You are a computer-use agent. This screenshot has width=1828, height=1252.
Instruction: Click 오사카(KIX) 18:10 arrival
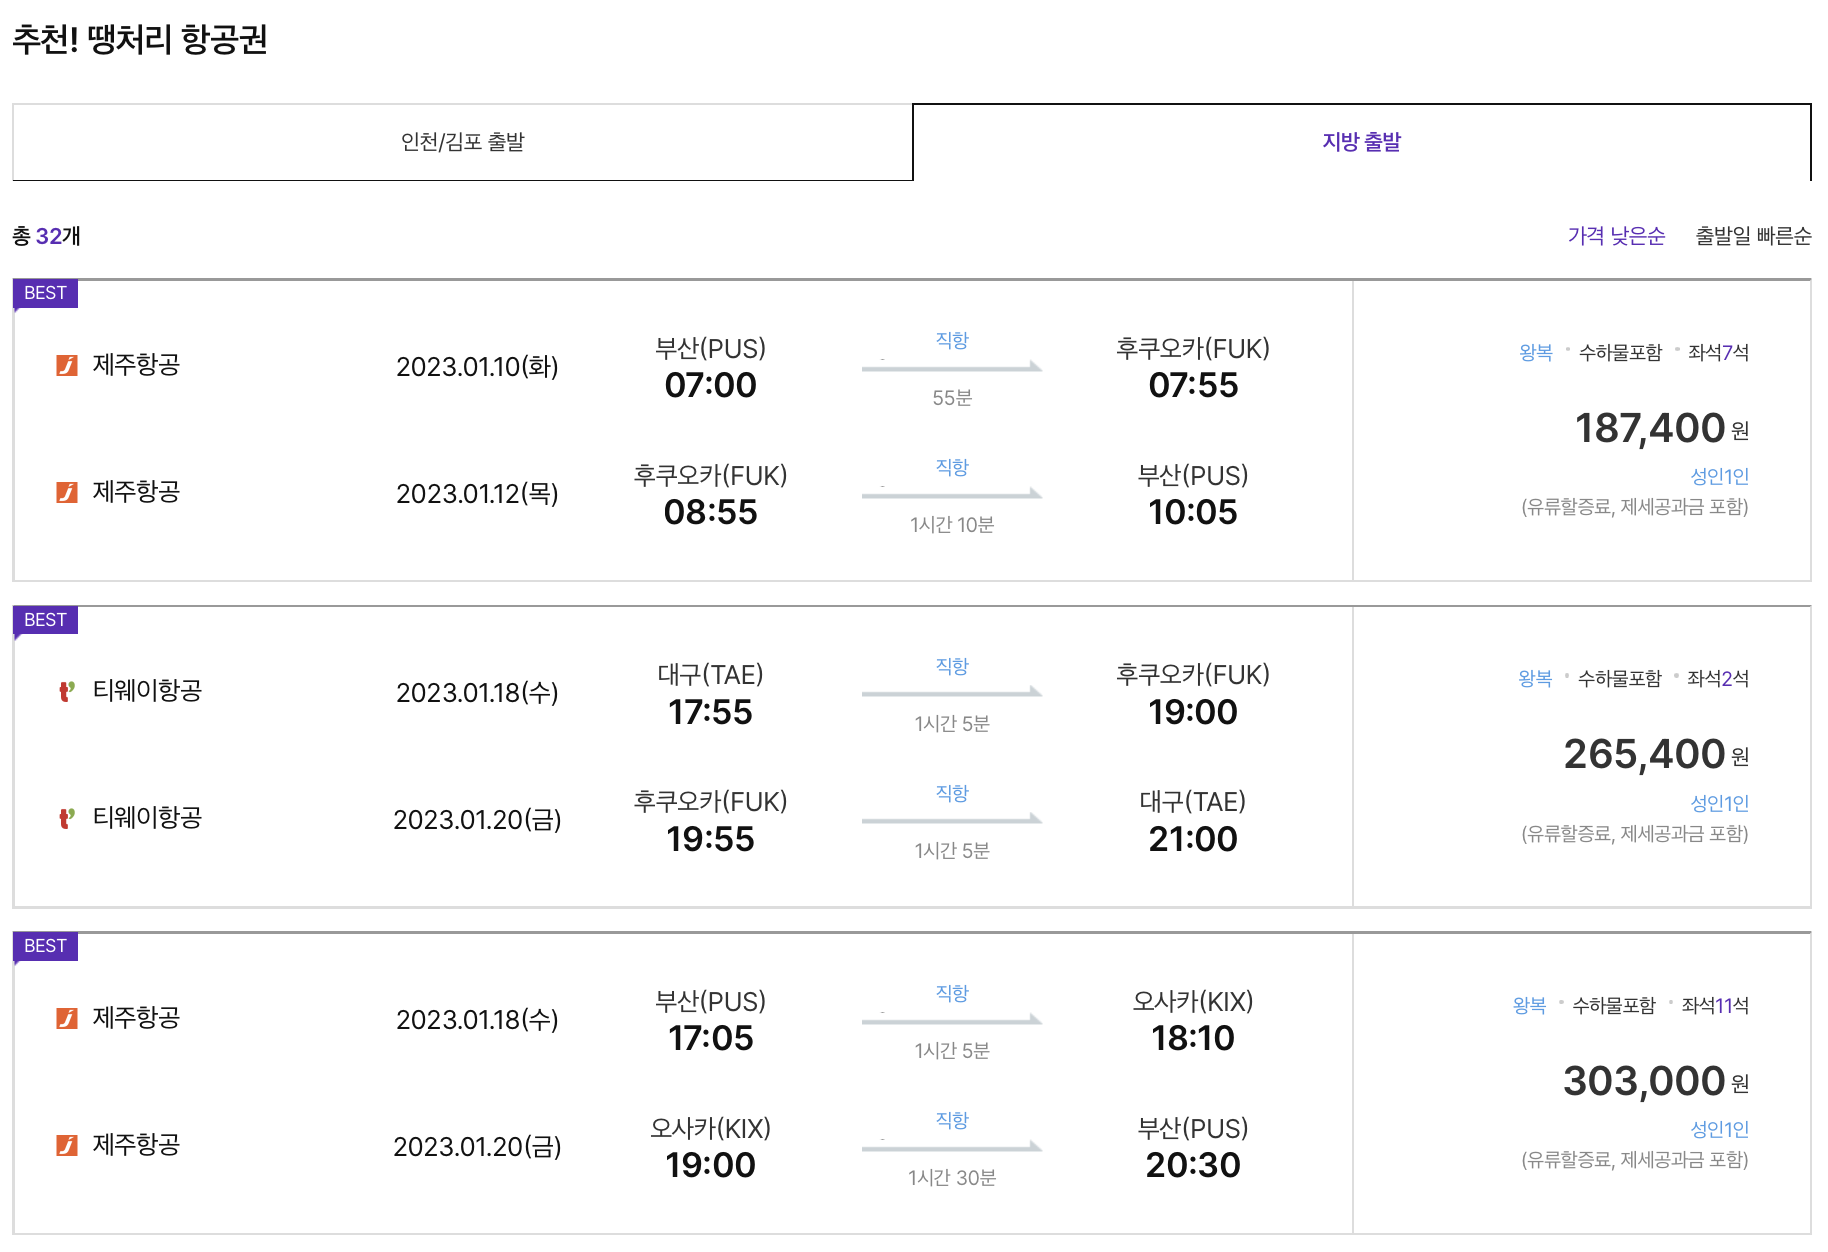click(1193, 1021)
